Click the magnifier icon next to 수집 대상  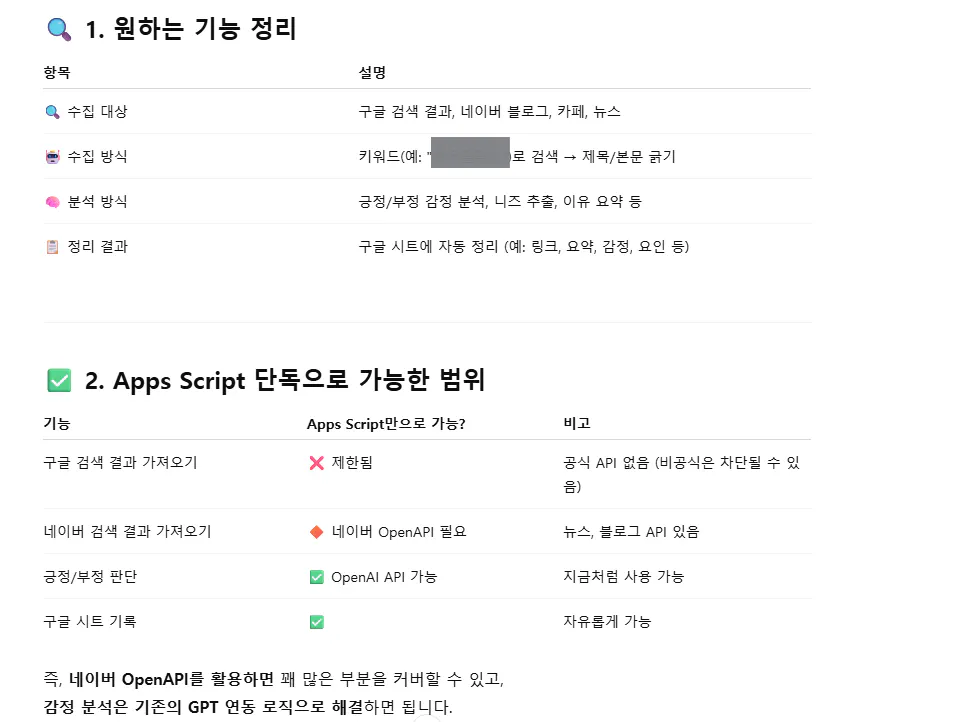pyautogui.click(x=53, y=112)
